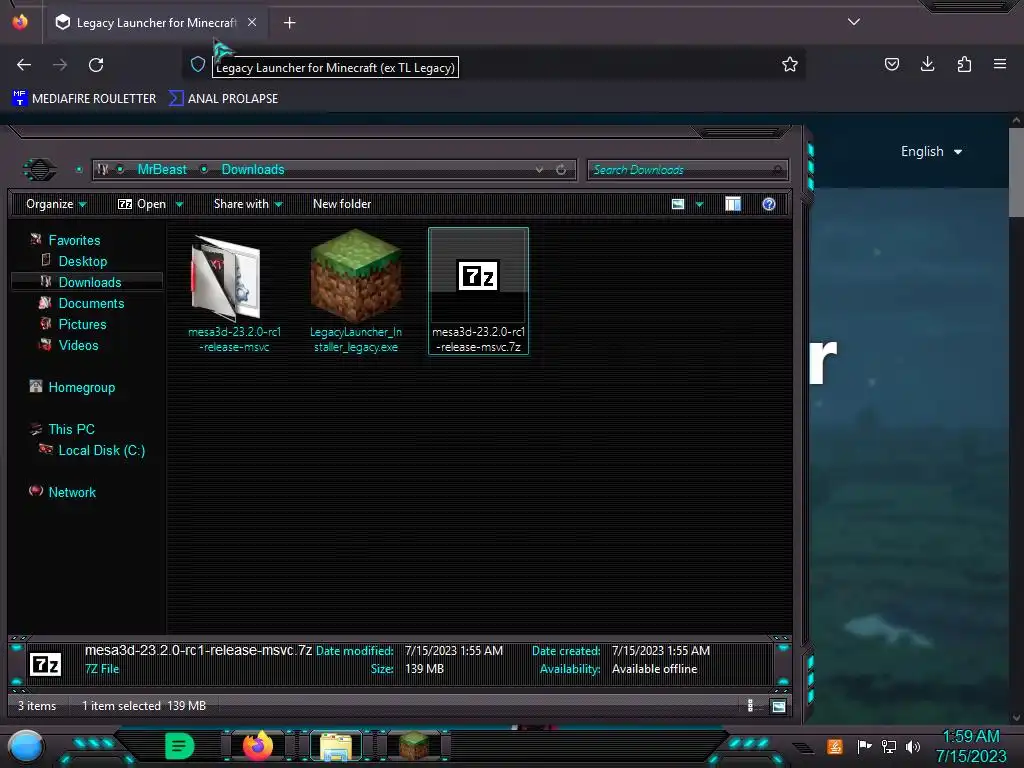1024x768 pixels.
Task: Select This PC in navigation pane
Action: coord(71,429)
